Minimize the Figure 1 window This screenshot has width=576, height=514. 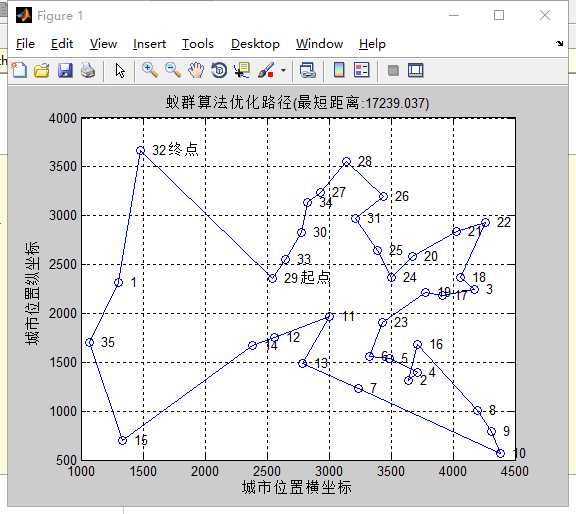pos(454,15)
